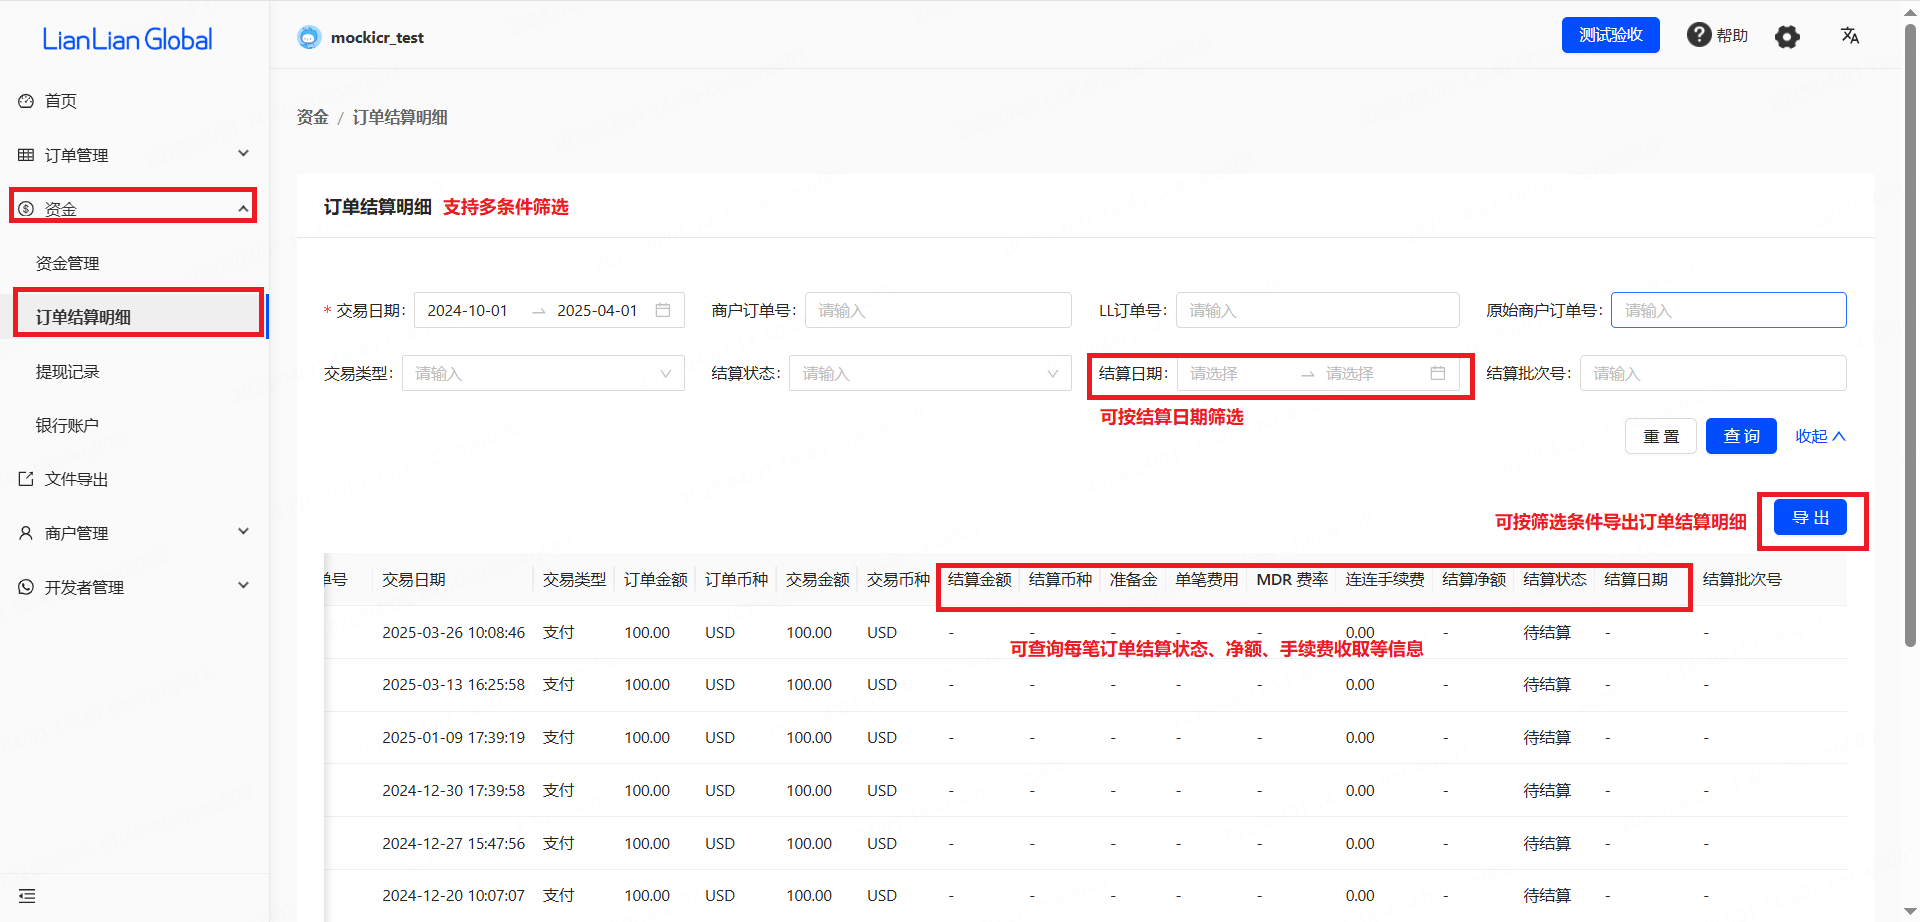Screen dimensions: 1920x922
Task: Collapse filters with the 收起 link
Action: 1819,437
